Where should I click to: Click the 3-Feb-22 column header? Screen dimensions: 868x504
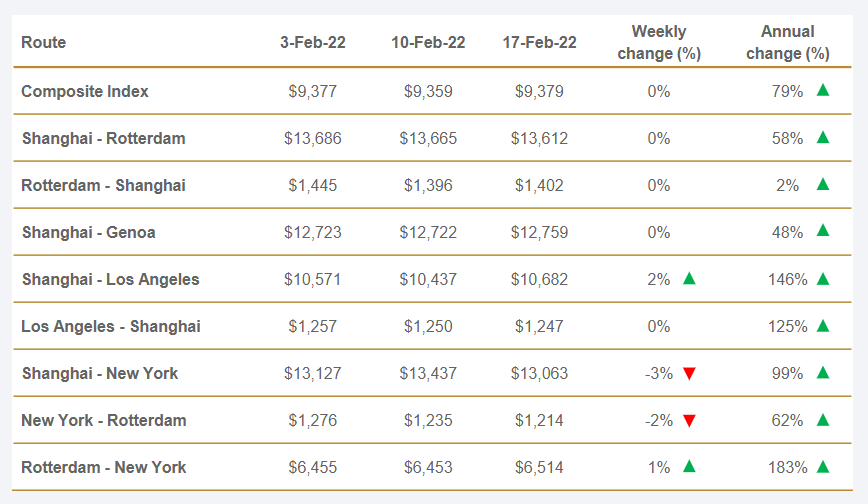click(x=313, y=42)
